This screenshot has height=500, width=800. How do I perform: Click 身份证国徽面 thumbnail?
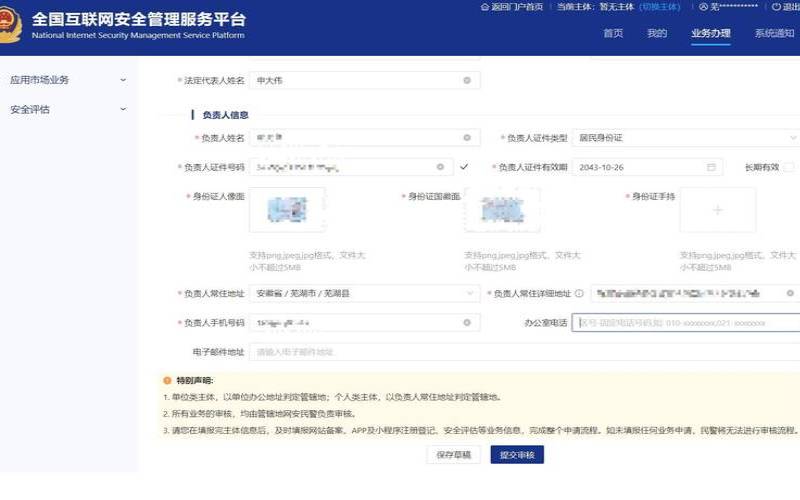pos(503,210)
